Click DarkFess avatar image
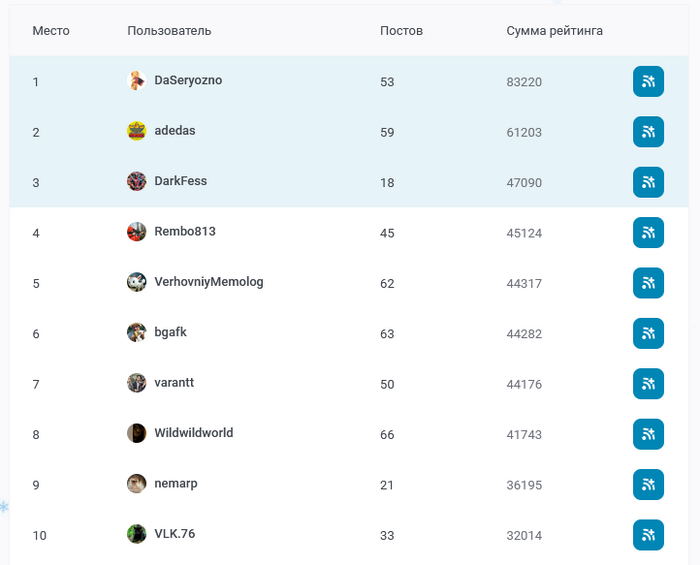 click(x=137, y=181)
